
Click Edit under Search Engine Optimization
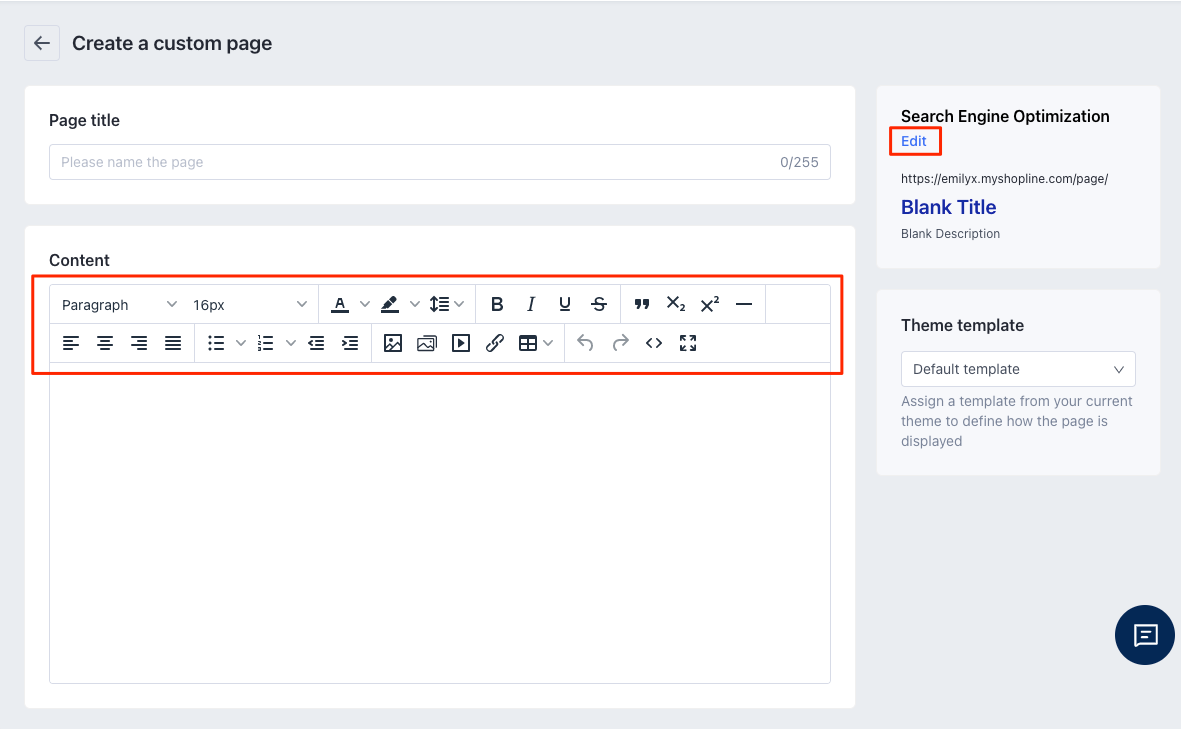pyautogui.click(x=914, y=141)
